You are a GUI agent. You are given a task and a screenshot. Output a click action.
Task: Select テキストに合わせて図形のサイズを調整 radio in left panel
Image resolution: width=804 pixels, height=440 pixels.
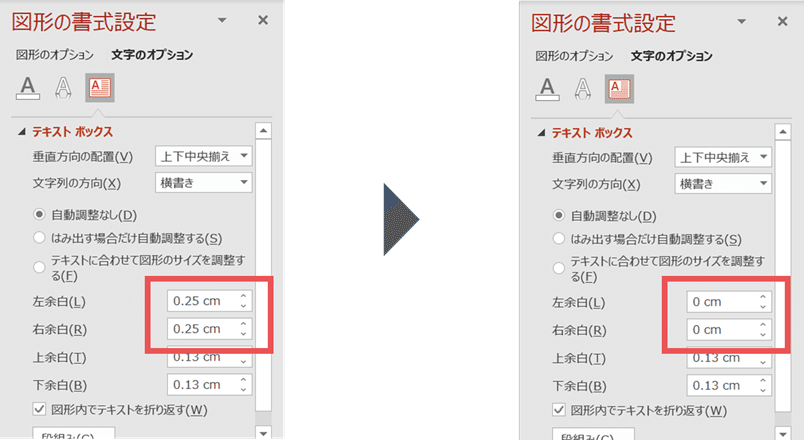[x=39, y=267]
